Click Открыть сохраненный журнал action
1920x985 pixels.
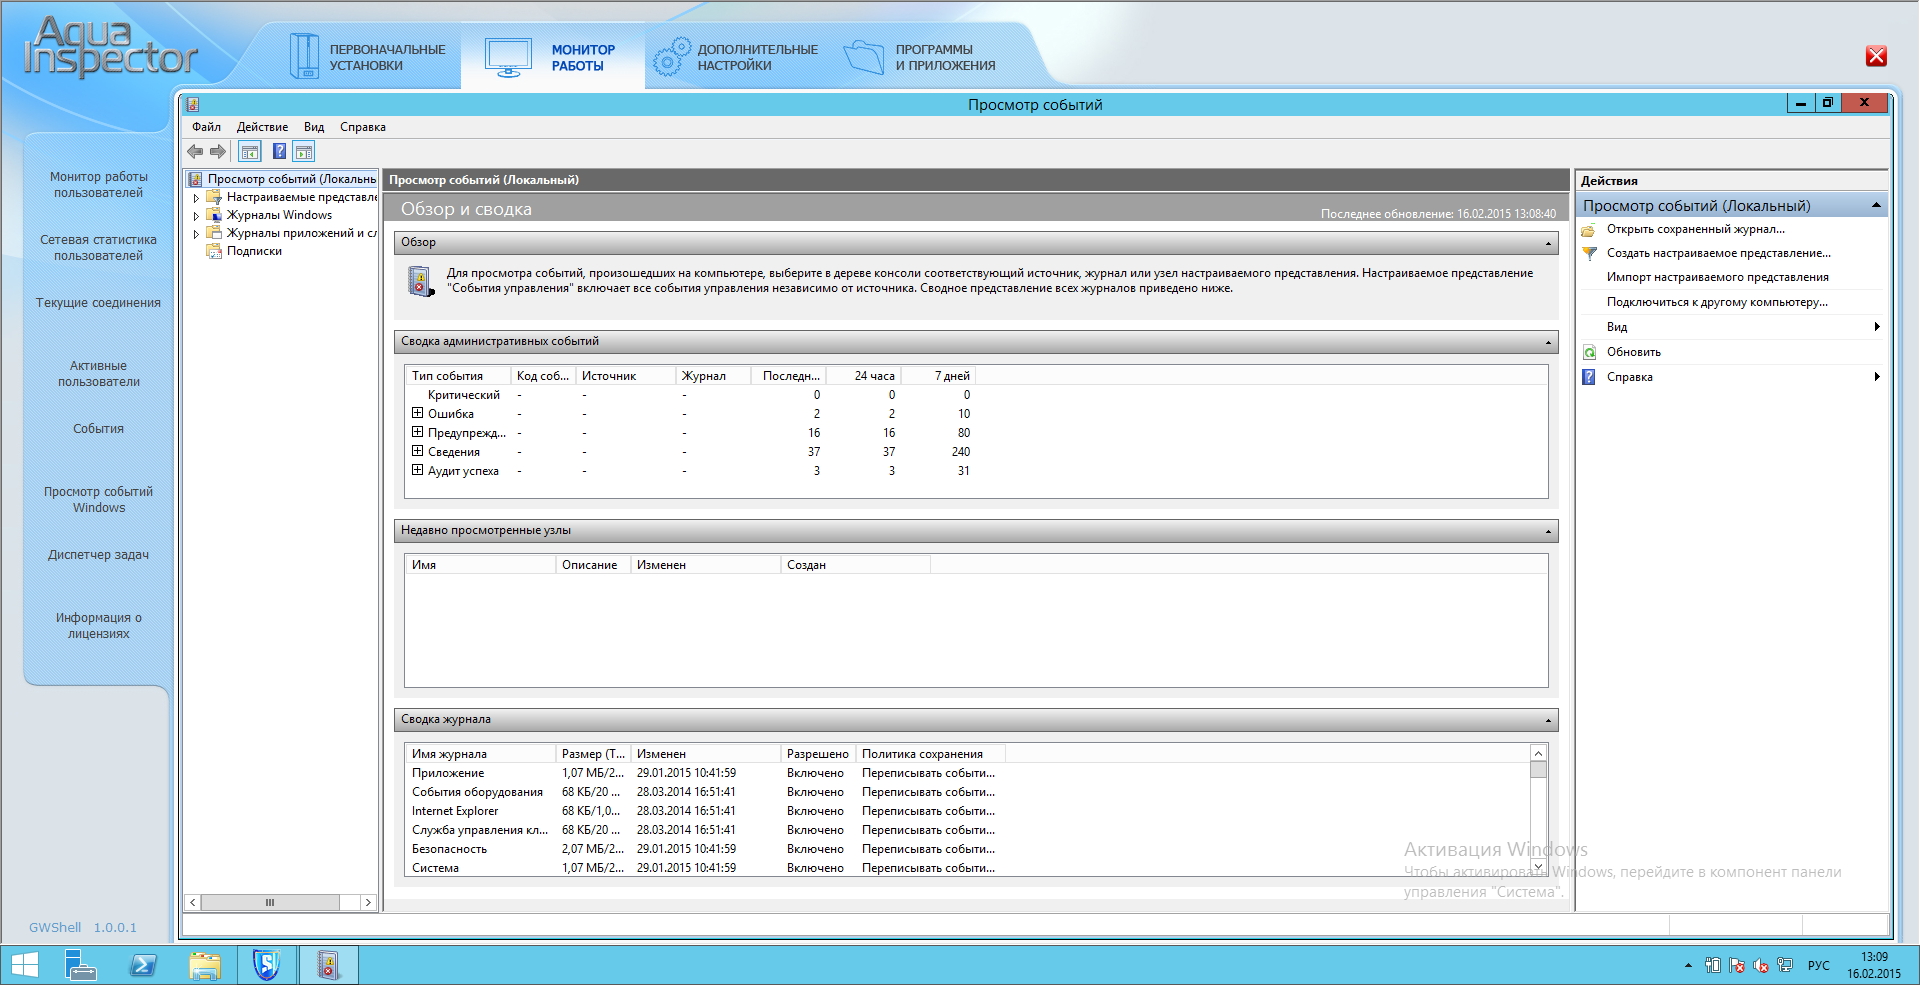pos(1695,229)
